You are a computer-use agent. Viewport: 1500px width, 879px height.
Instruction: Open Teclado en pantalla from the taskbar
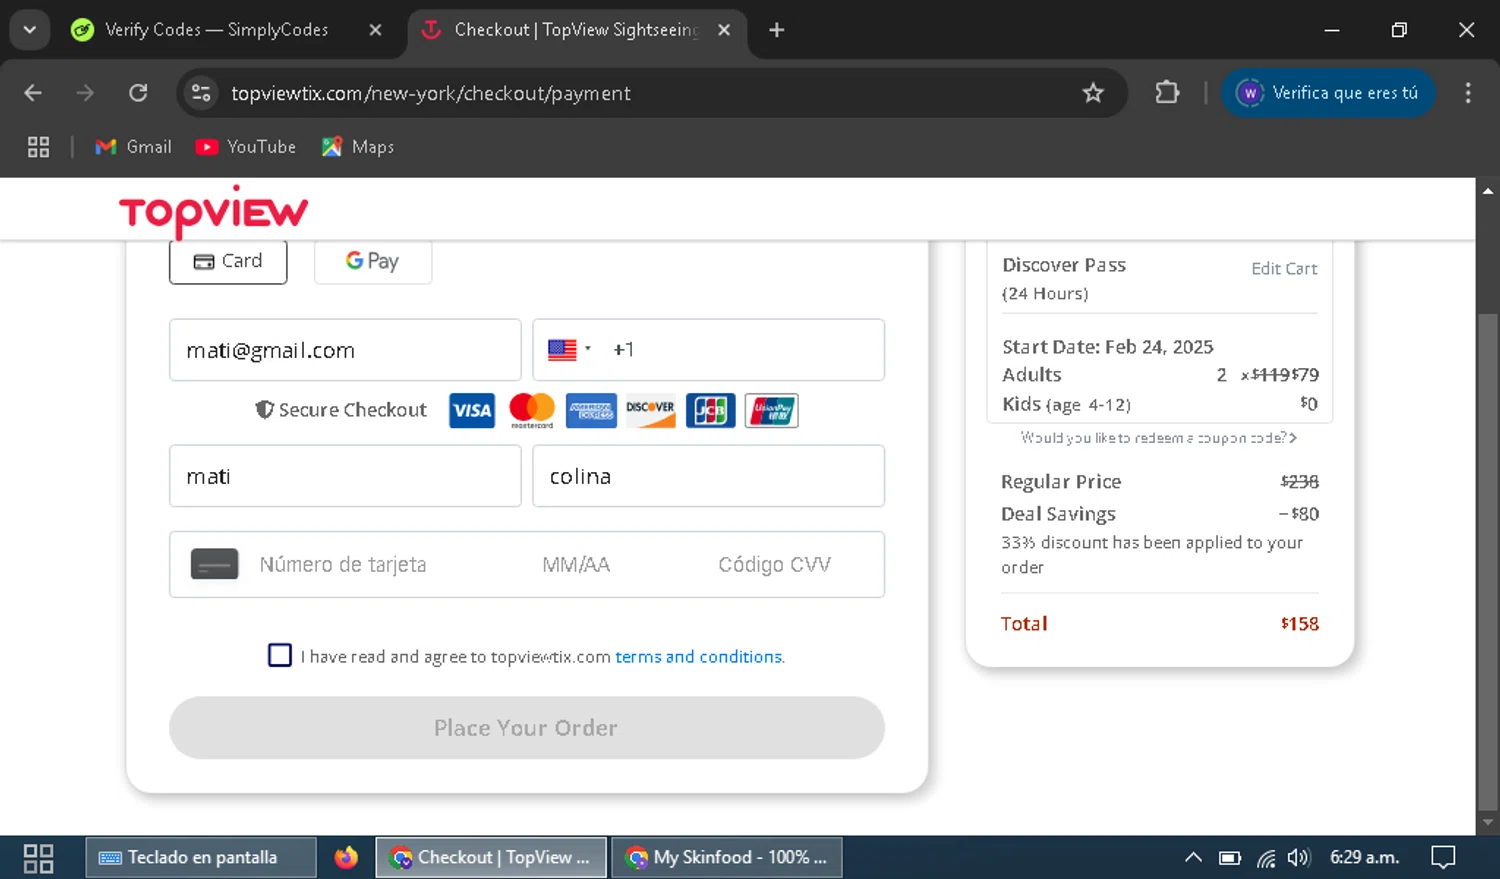point(201,858)
